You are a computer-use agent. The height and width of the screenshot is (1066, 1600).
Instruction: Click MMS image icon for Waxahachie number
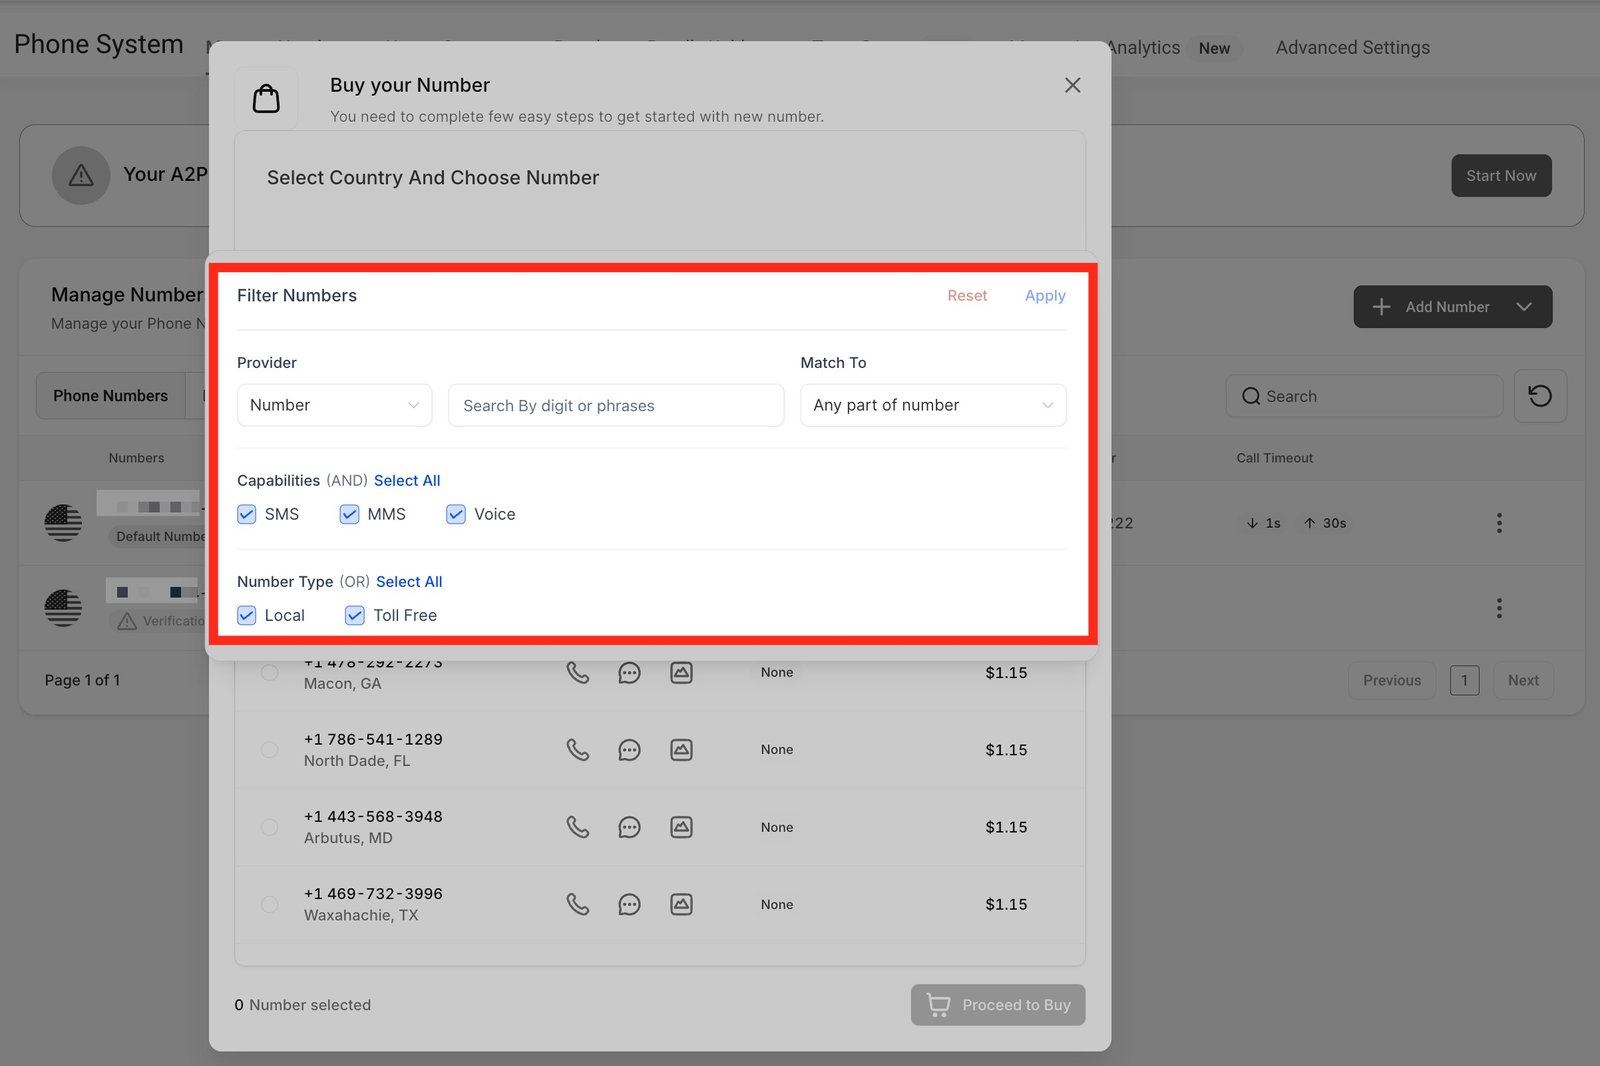681,904
